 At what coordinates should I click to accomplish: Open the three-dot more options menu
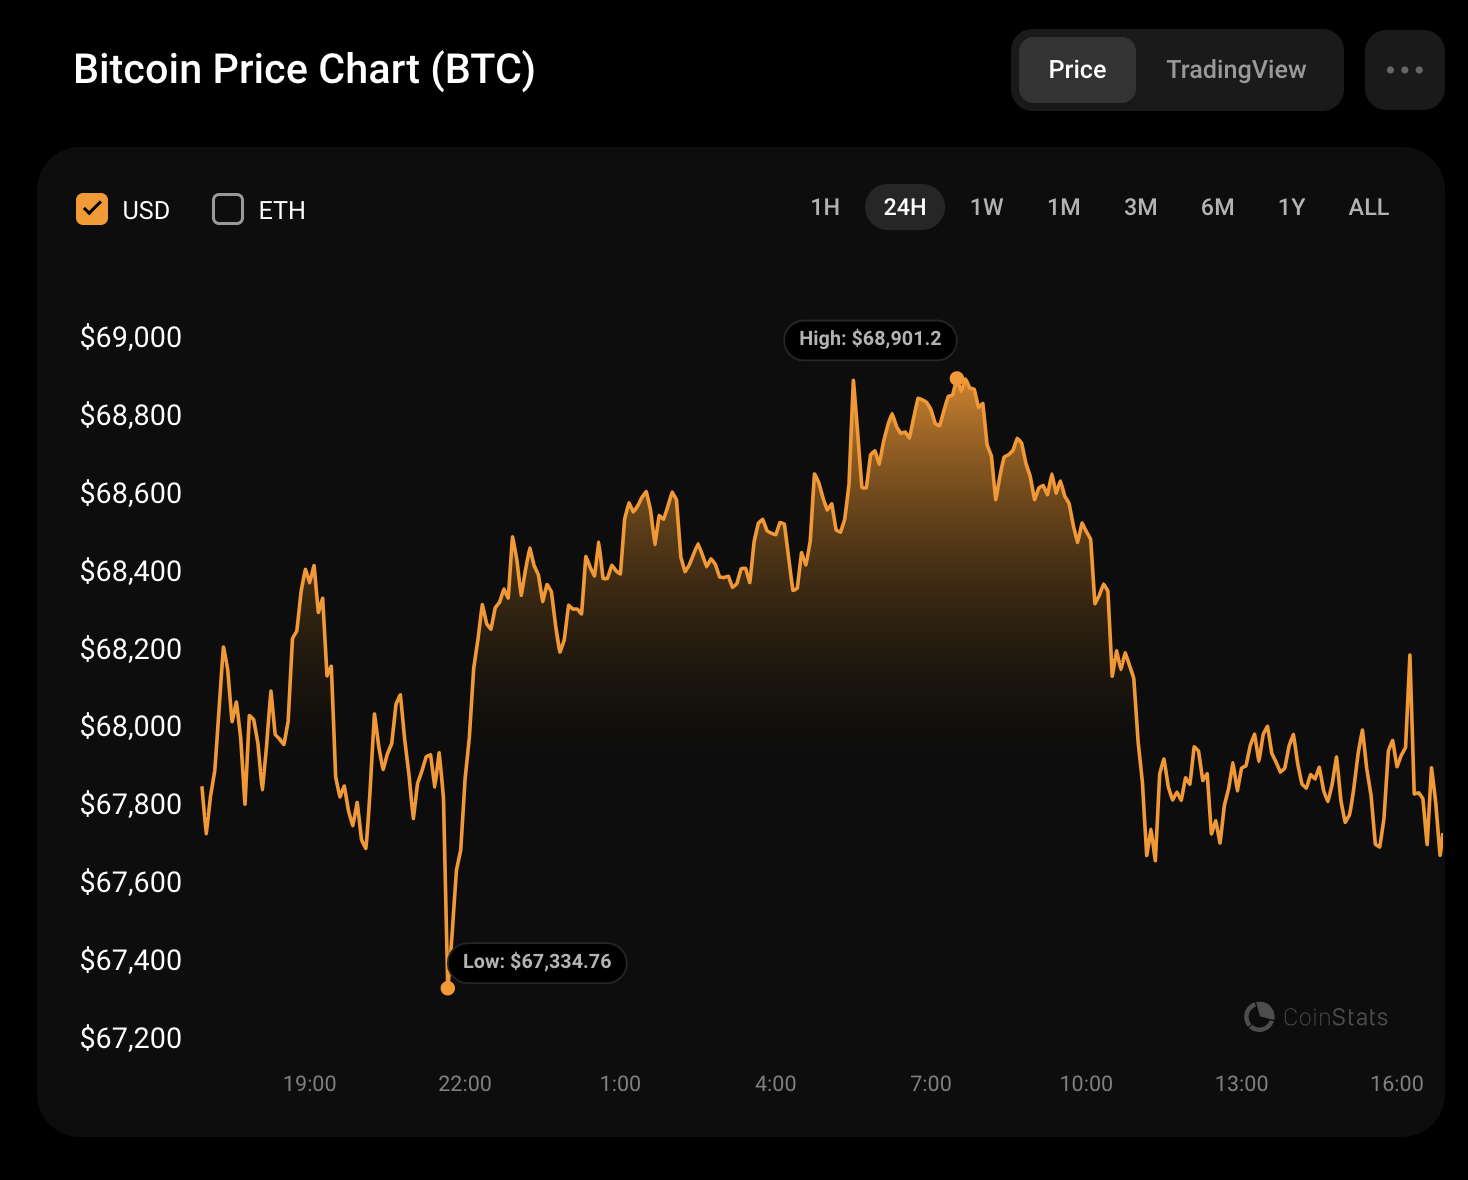1404,70
